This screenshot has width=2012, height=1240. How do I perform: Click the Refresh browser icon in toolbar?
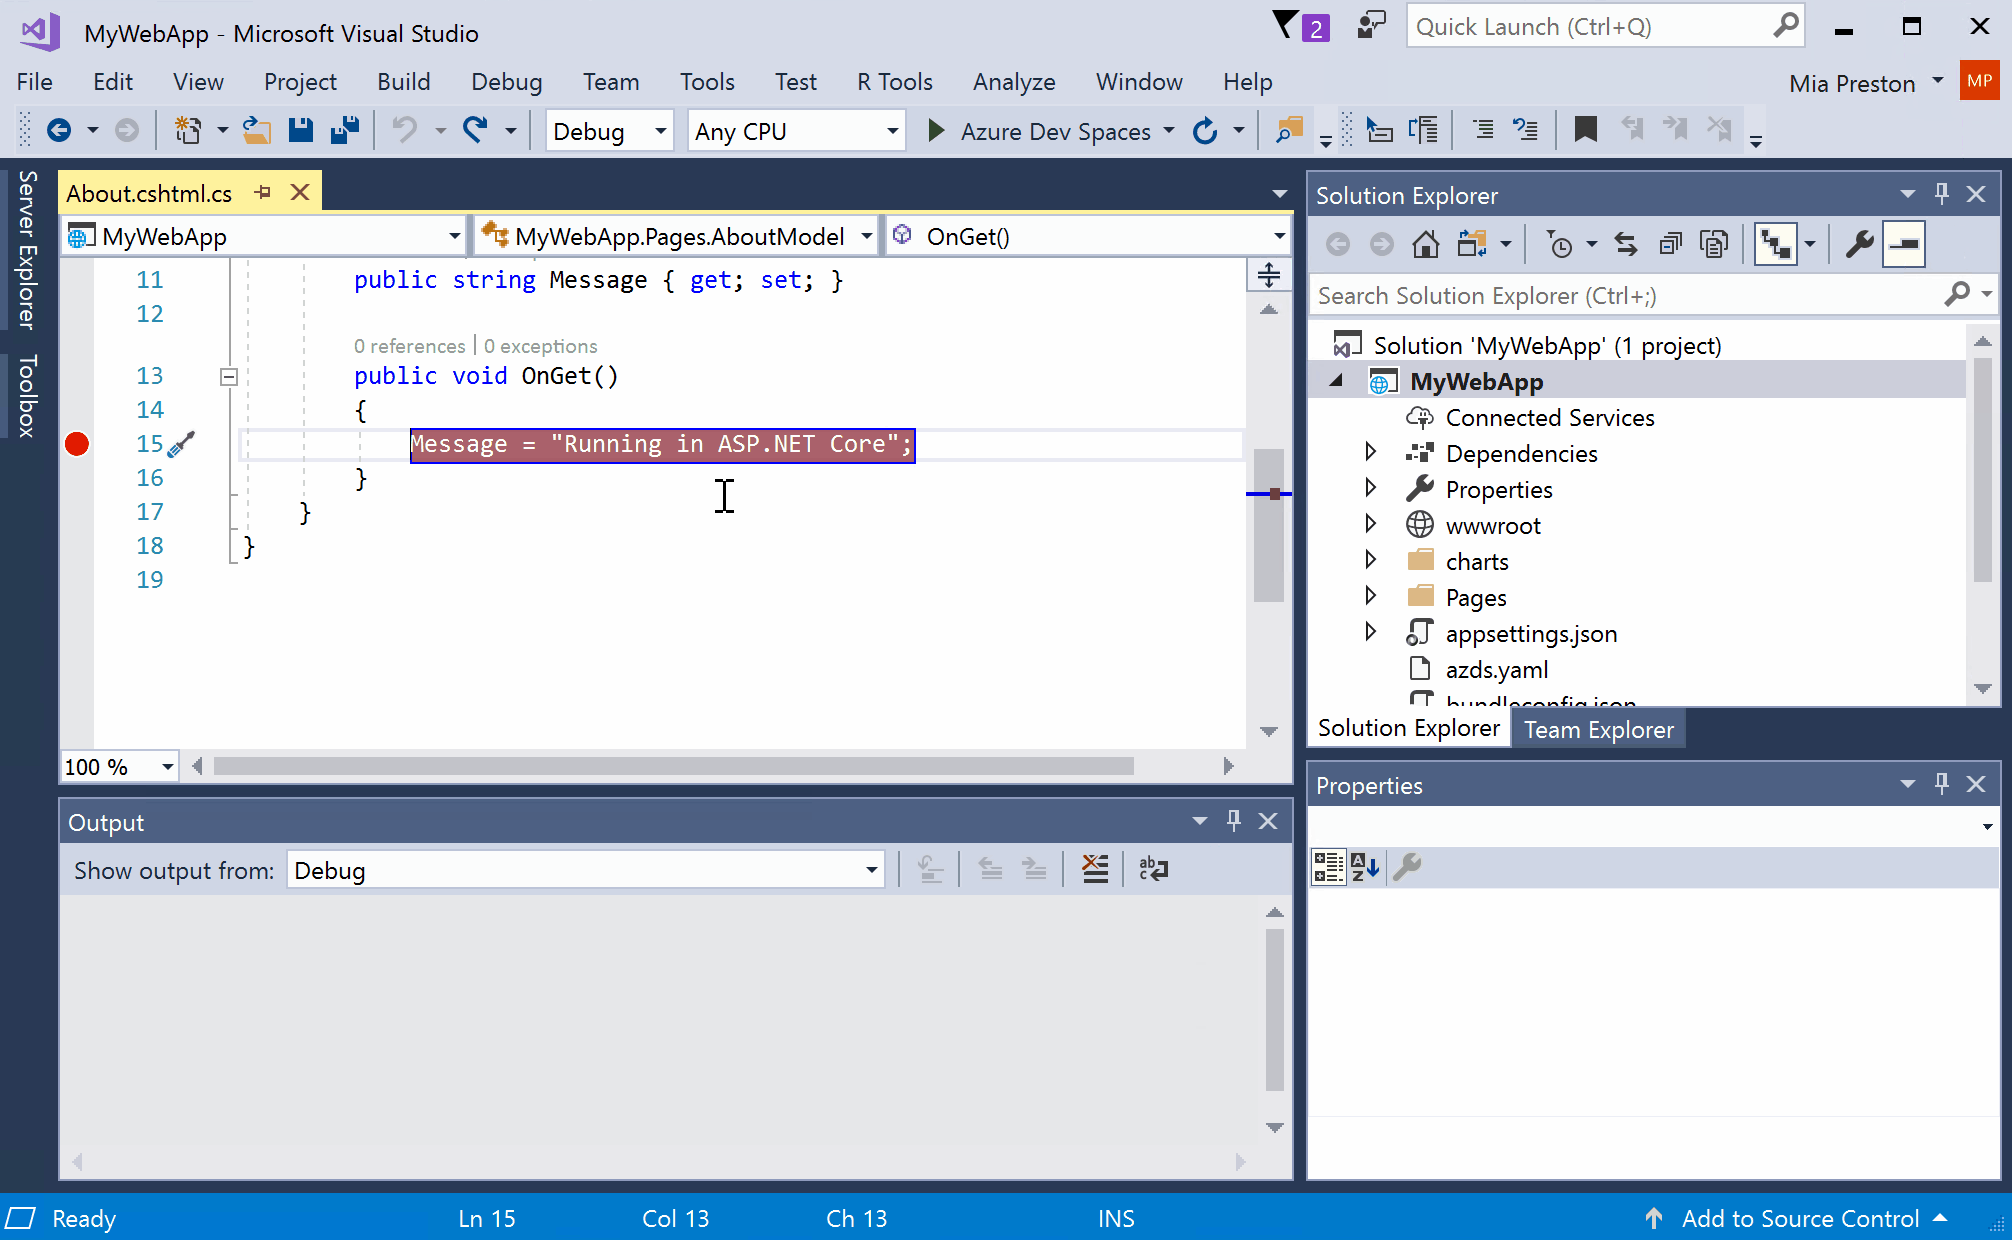coord(1205,130)
